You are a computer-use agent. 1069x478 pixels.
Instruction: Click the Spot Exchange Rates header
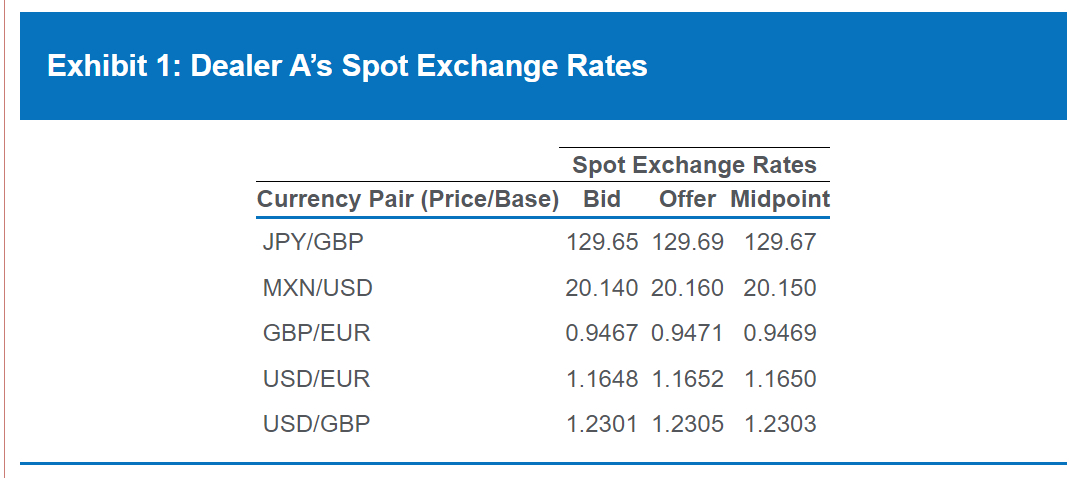coord(694,165)
